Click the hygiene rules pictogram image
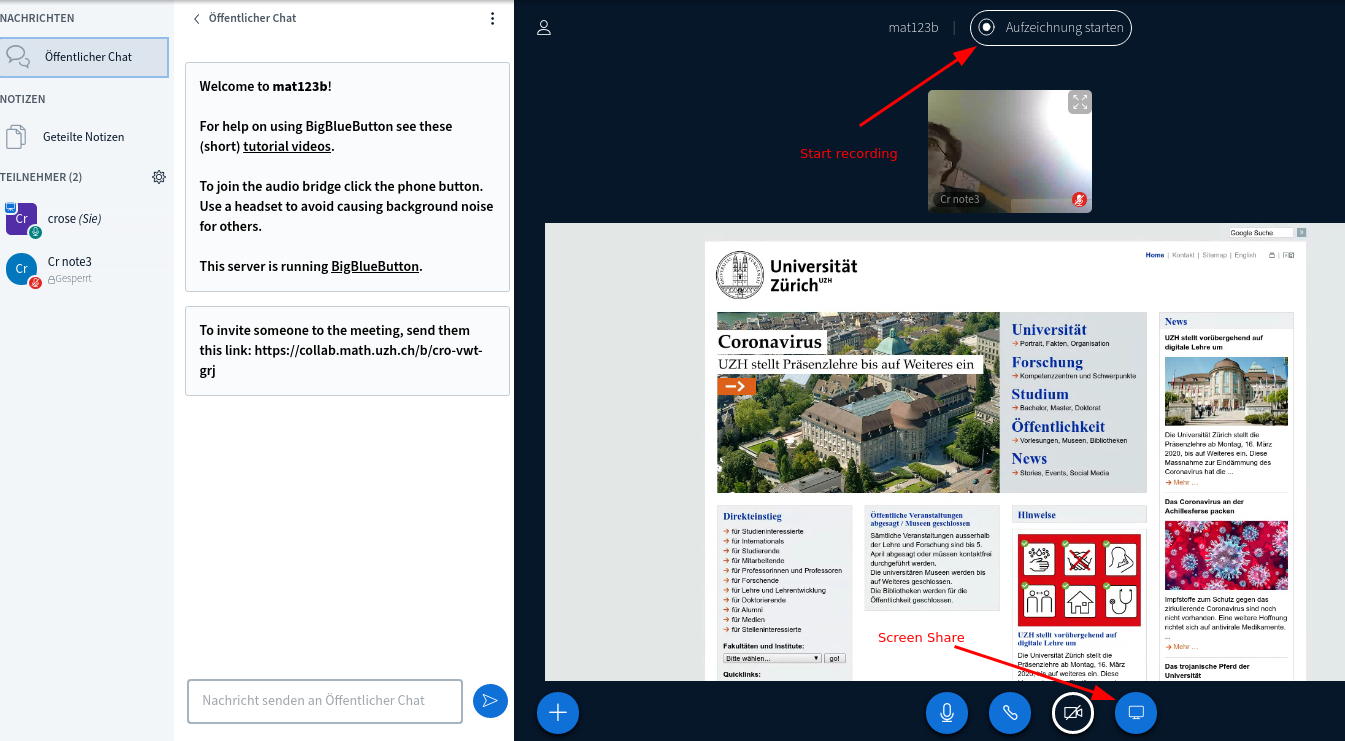This screenshot has width=1345, height=741. coord(1079,580)
